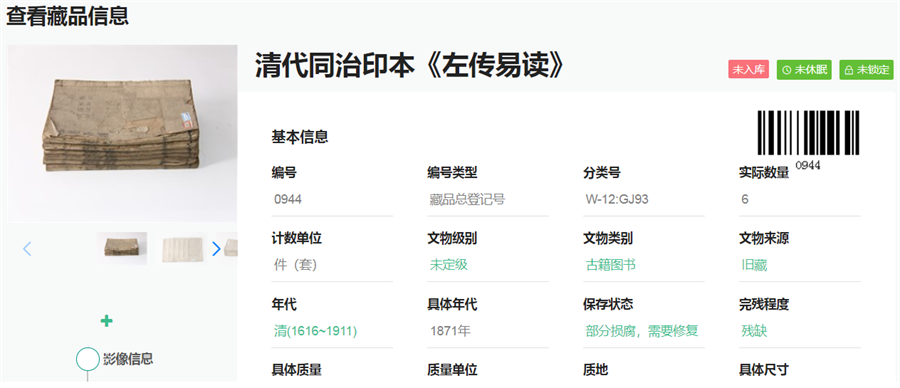Image resolution: width=900 pixels, height=388 pixels.
Task: Open the 完残程度 value 残缺
Action: [x=754, y=331]
